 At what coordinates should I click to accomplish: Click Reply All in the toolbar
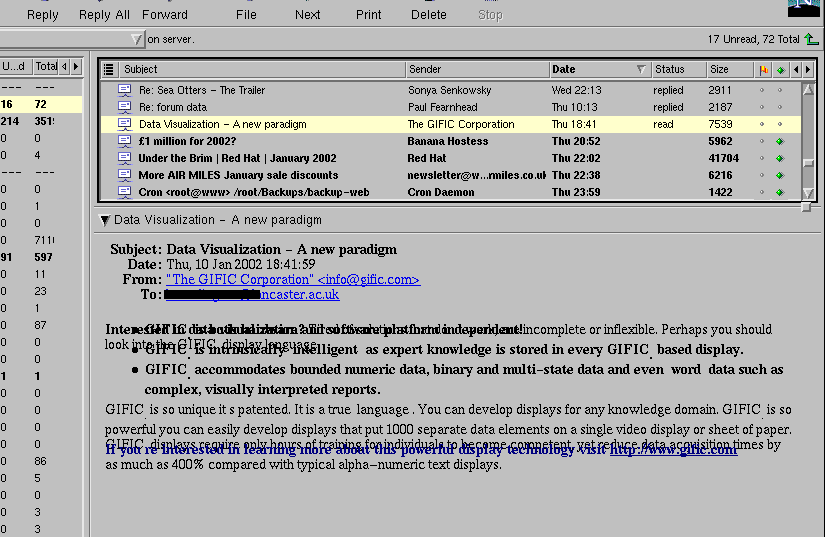pyautogui.click(x=104, y=14)
